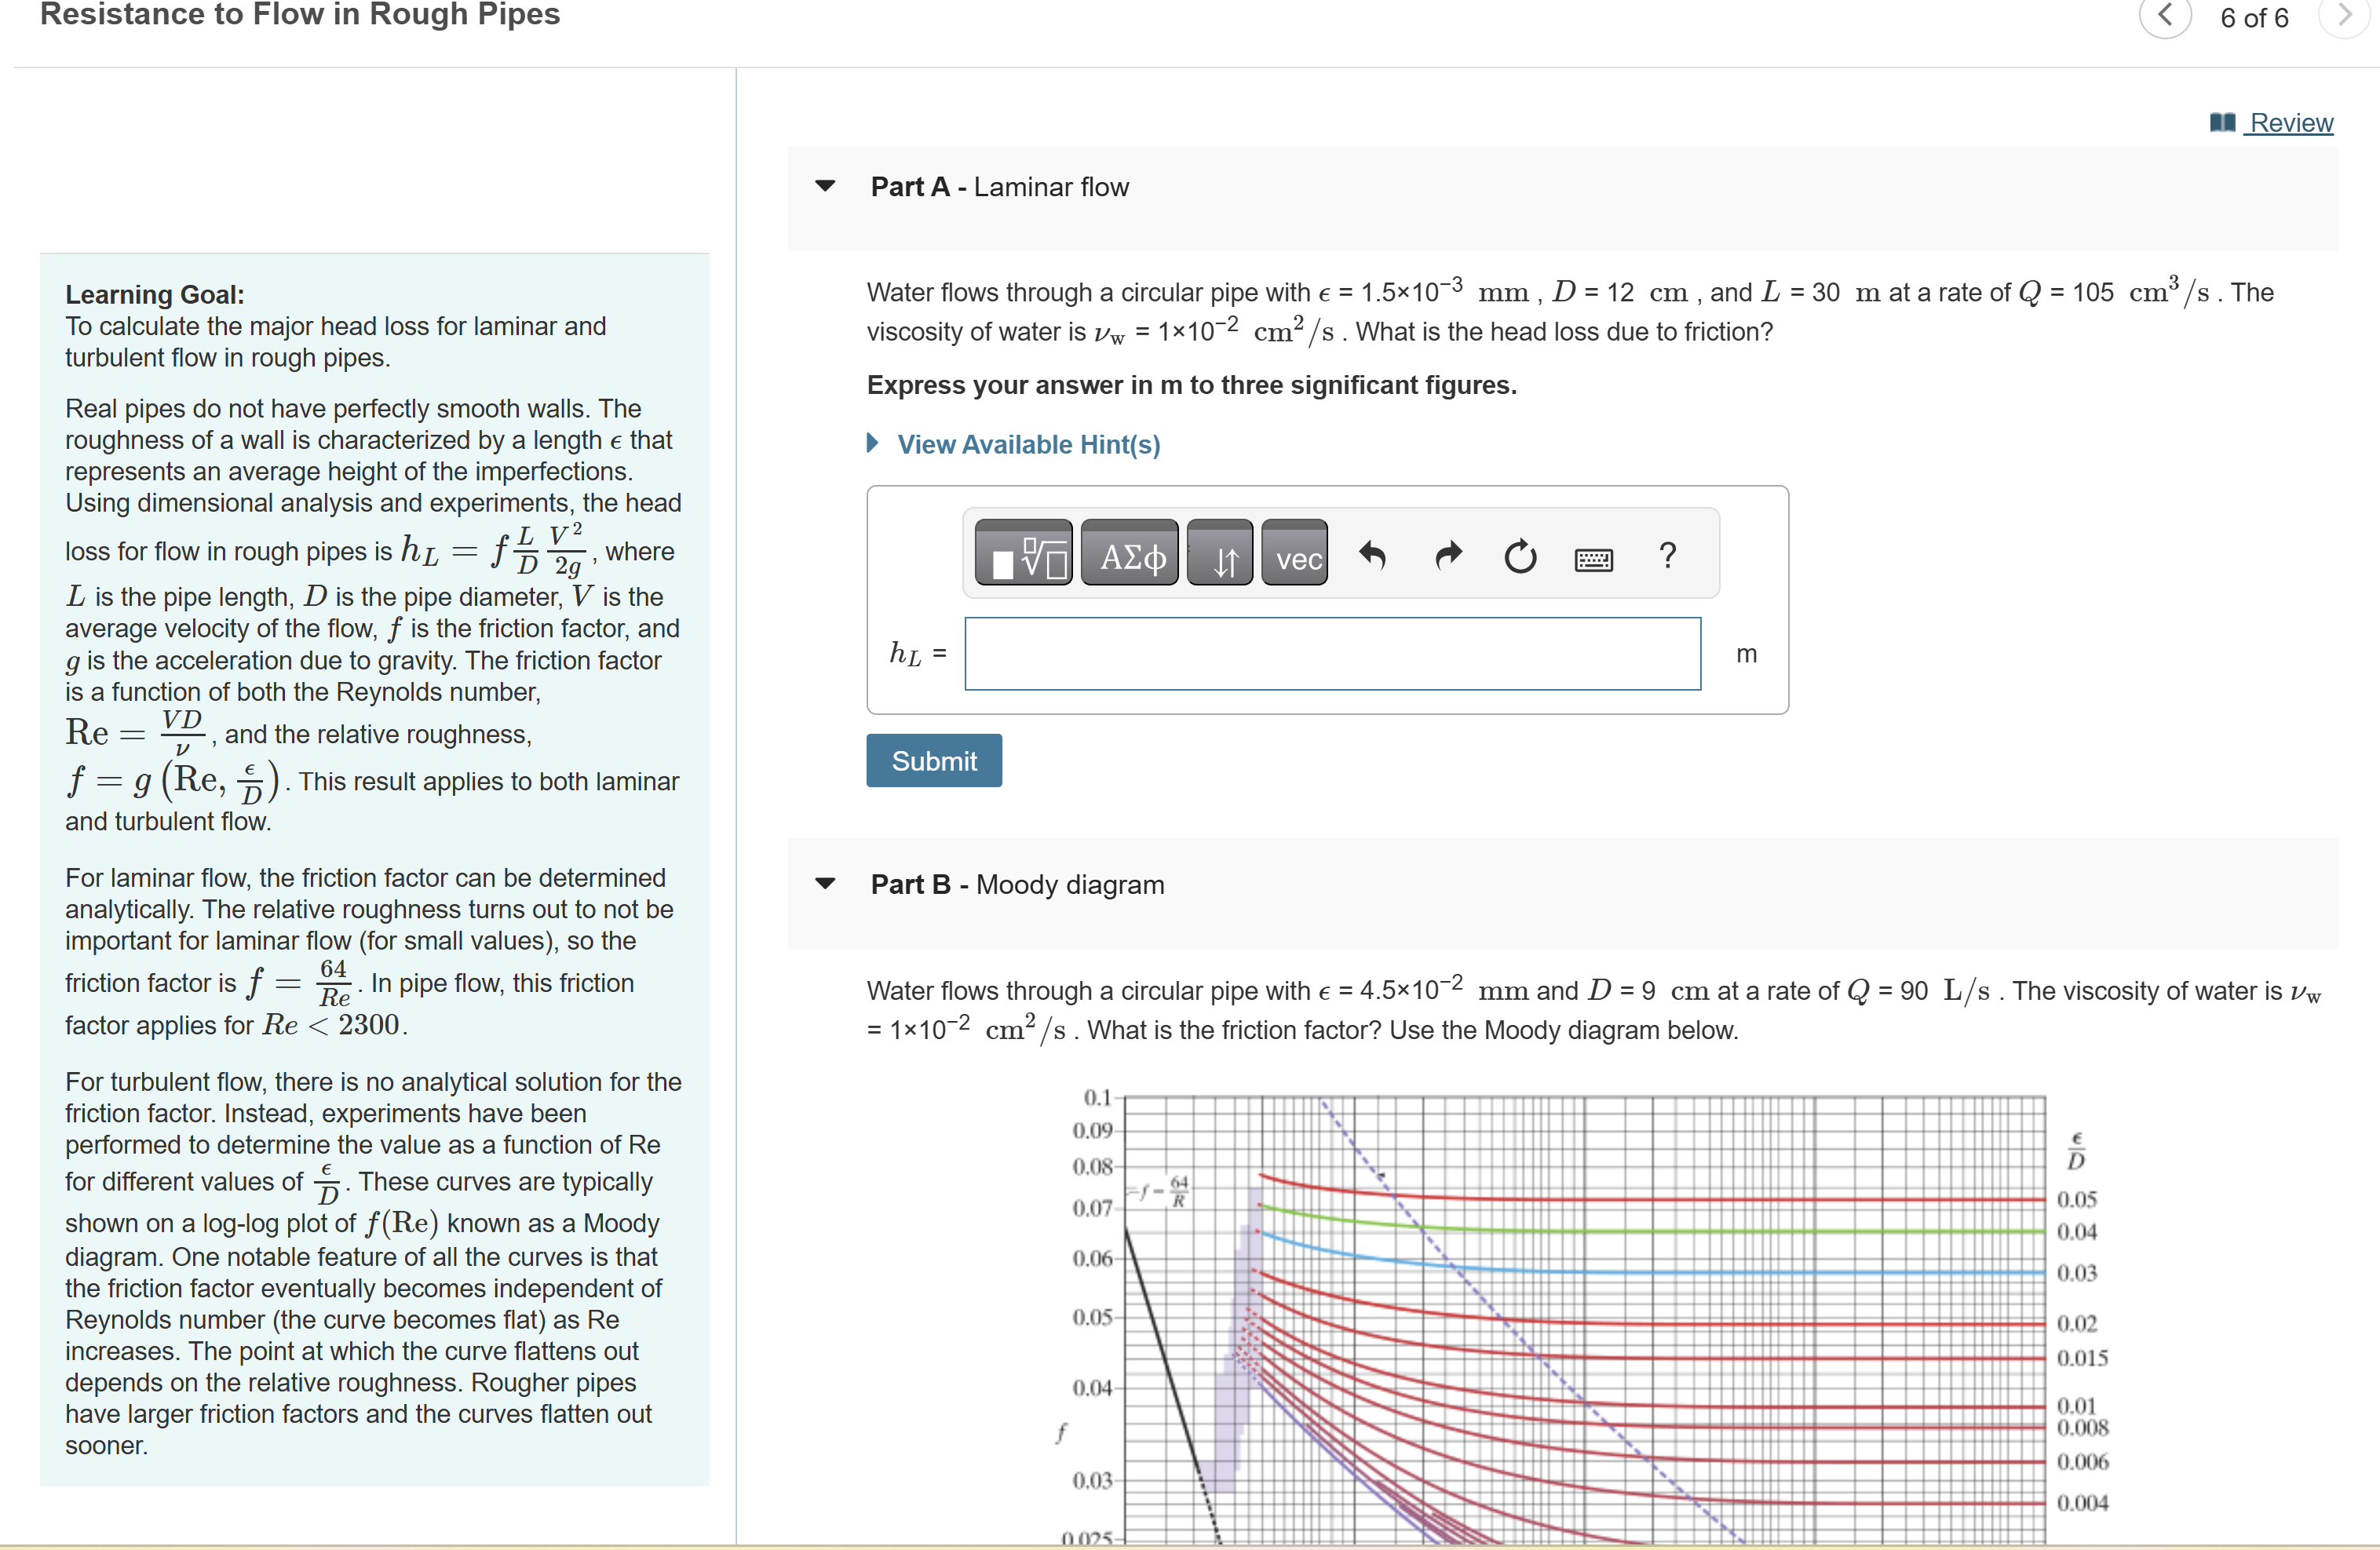
Task: Collapse the Part B - Moody diagram section
Action: click(x=826, y=883)
